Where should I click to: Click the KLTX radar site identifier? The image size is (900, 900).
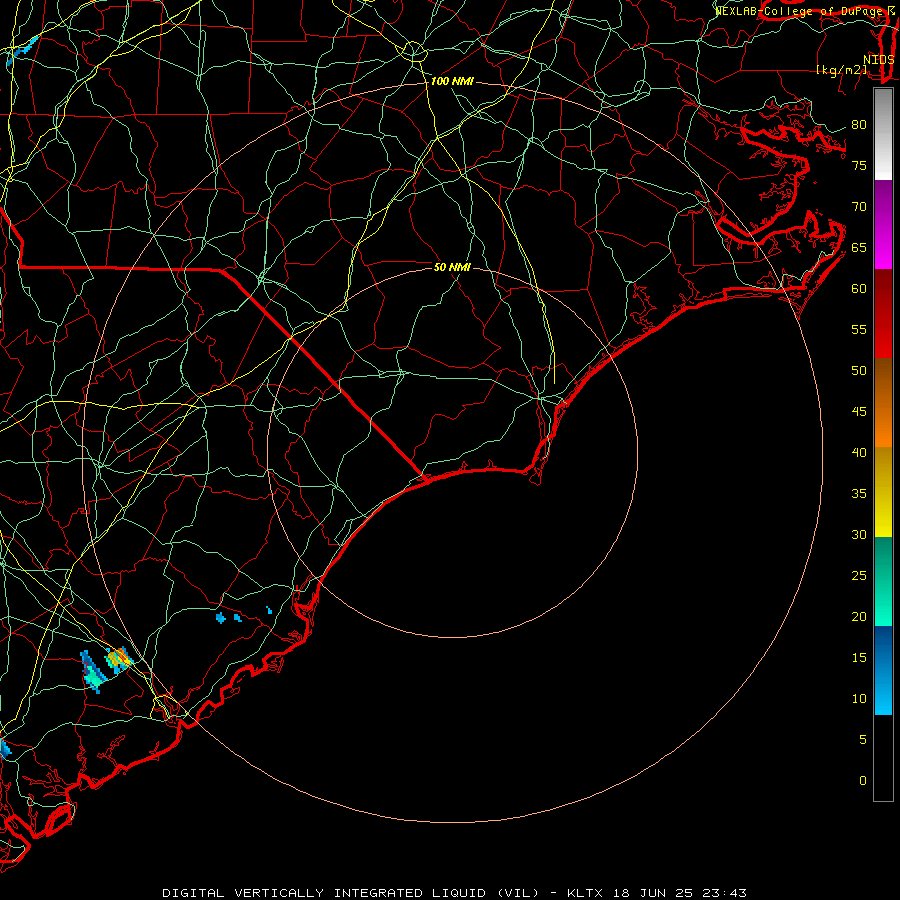[x=585, y=893]
